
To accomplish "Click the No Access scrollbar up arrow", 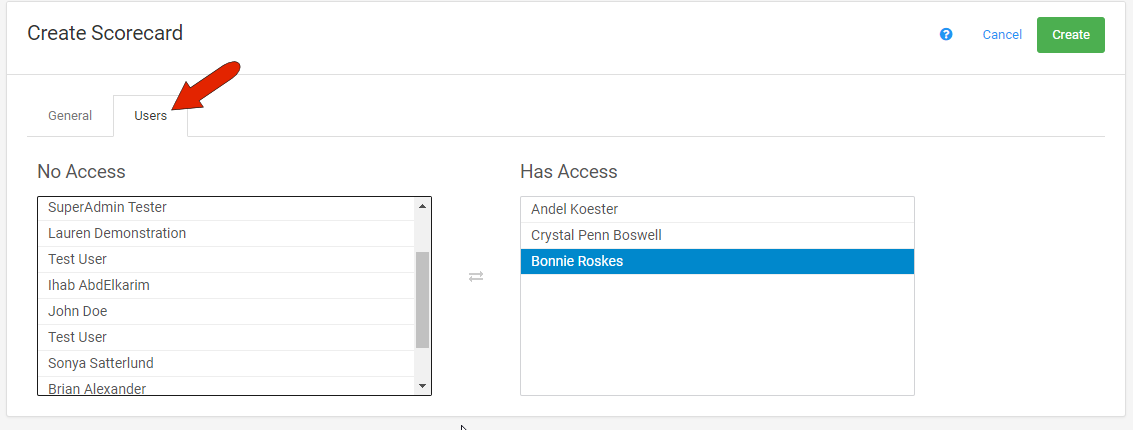I will [x=423, y=206].
